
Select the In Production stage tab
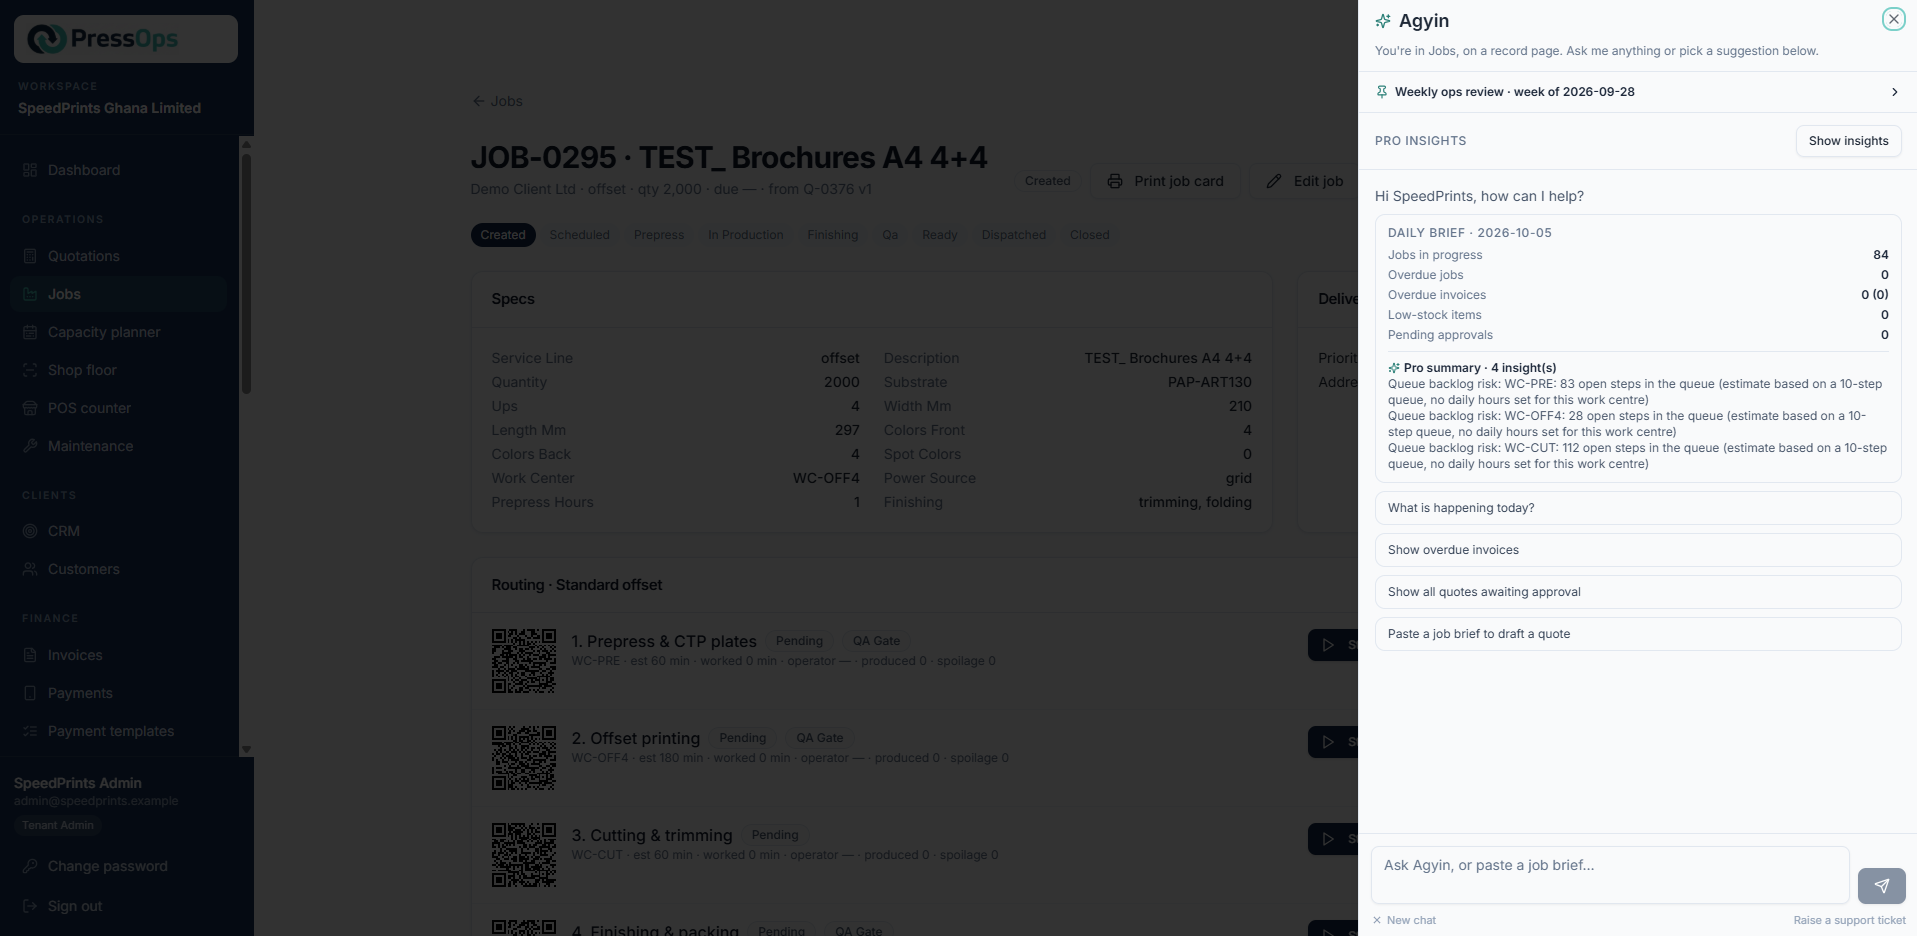(x=746, y=235)
